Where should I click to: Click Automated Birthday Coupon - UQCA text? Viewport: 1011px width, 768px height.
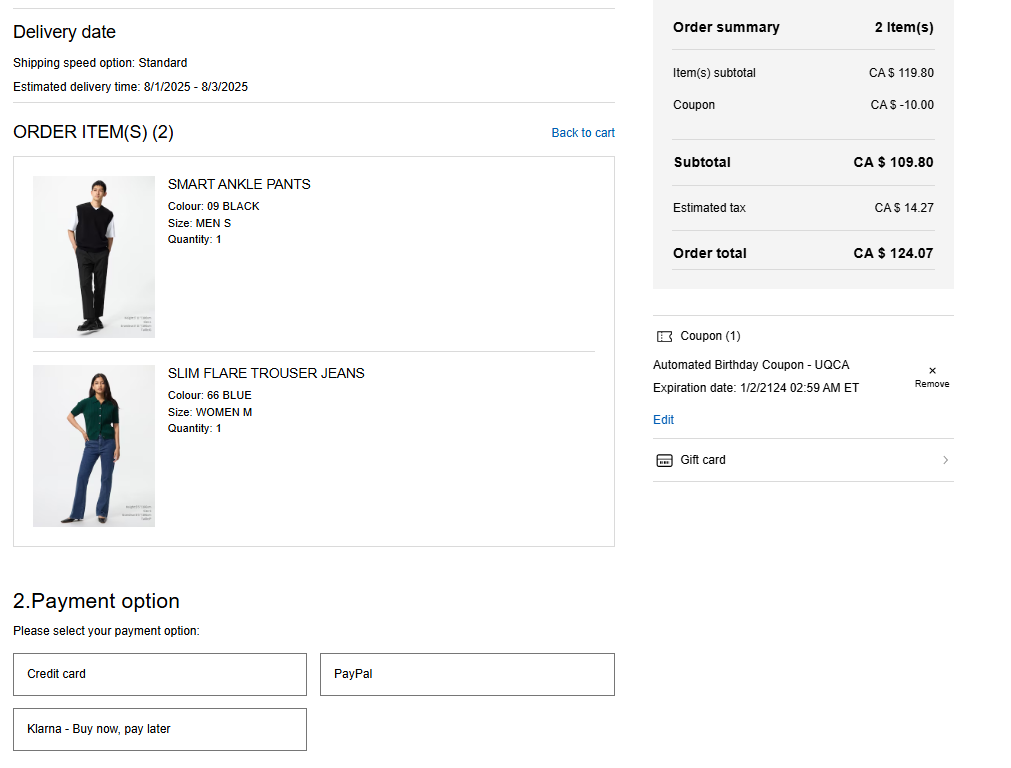(x=751, y=365)
